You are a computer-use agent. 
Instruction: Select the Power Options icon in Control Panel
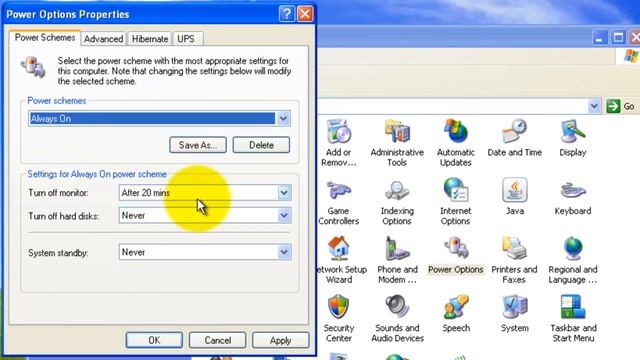456,249
